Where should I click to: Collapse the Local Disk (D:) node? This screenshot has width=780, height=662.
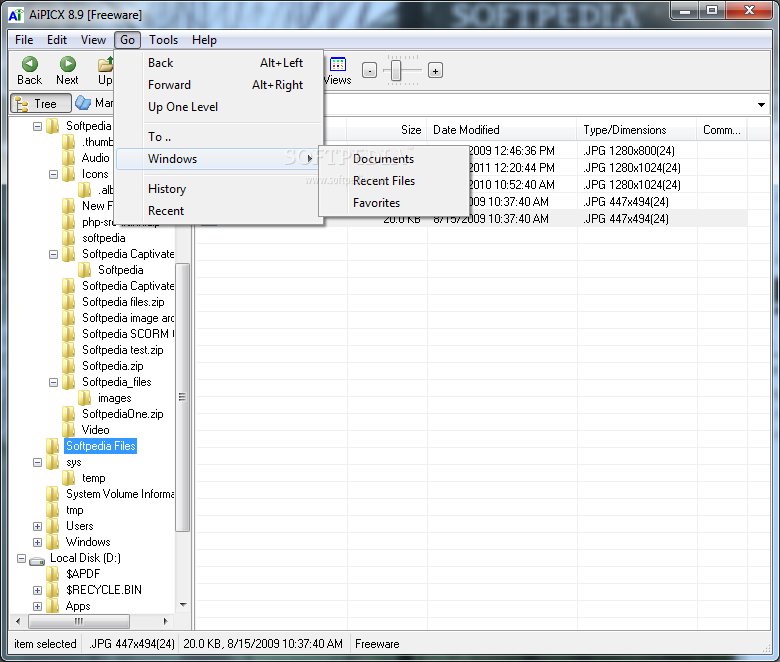21,559
